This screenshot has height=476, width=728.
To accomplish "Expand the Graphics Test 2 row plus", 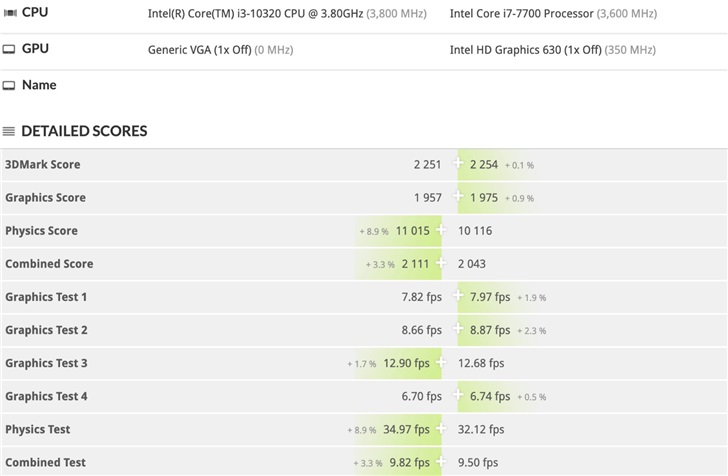I will coord(458,330).
